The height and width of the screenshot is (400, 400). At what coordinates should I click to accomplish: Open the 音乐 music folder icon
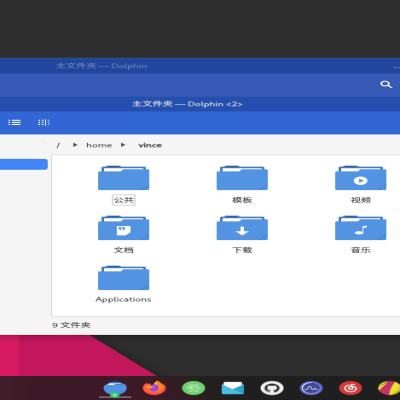pos(361,228)
